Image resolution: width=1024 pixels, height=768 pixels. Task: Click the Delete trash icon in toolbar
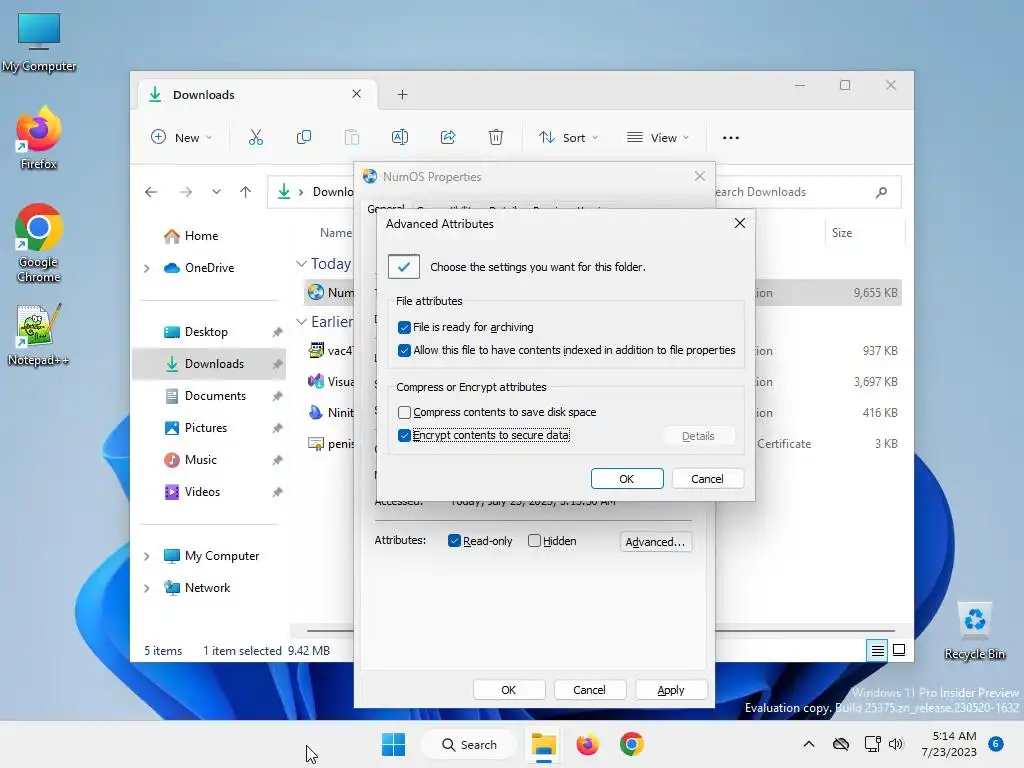(x=496, y=137)
